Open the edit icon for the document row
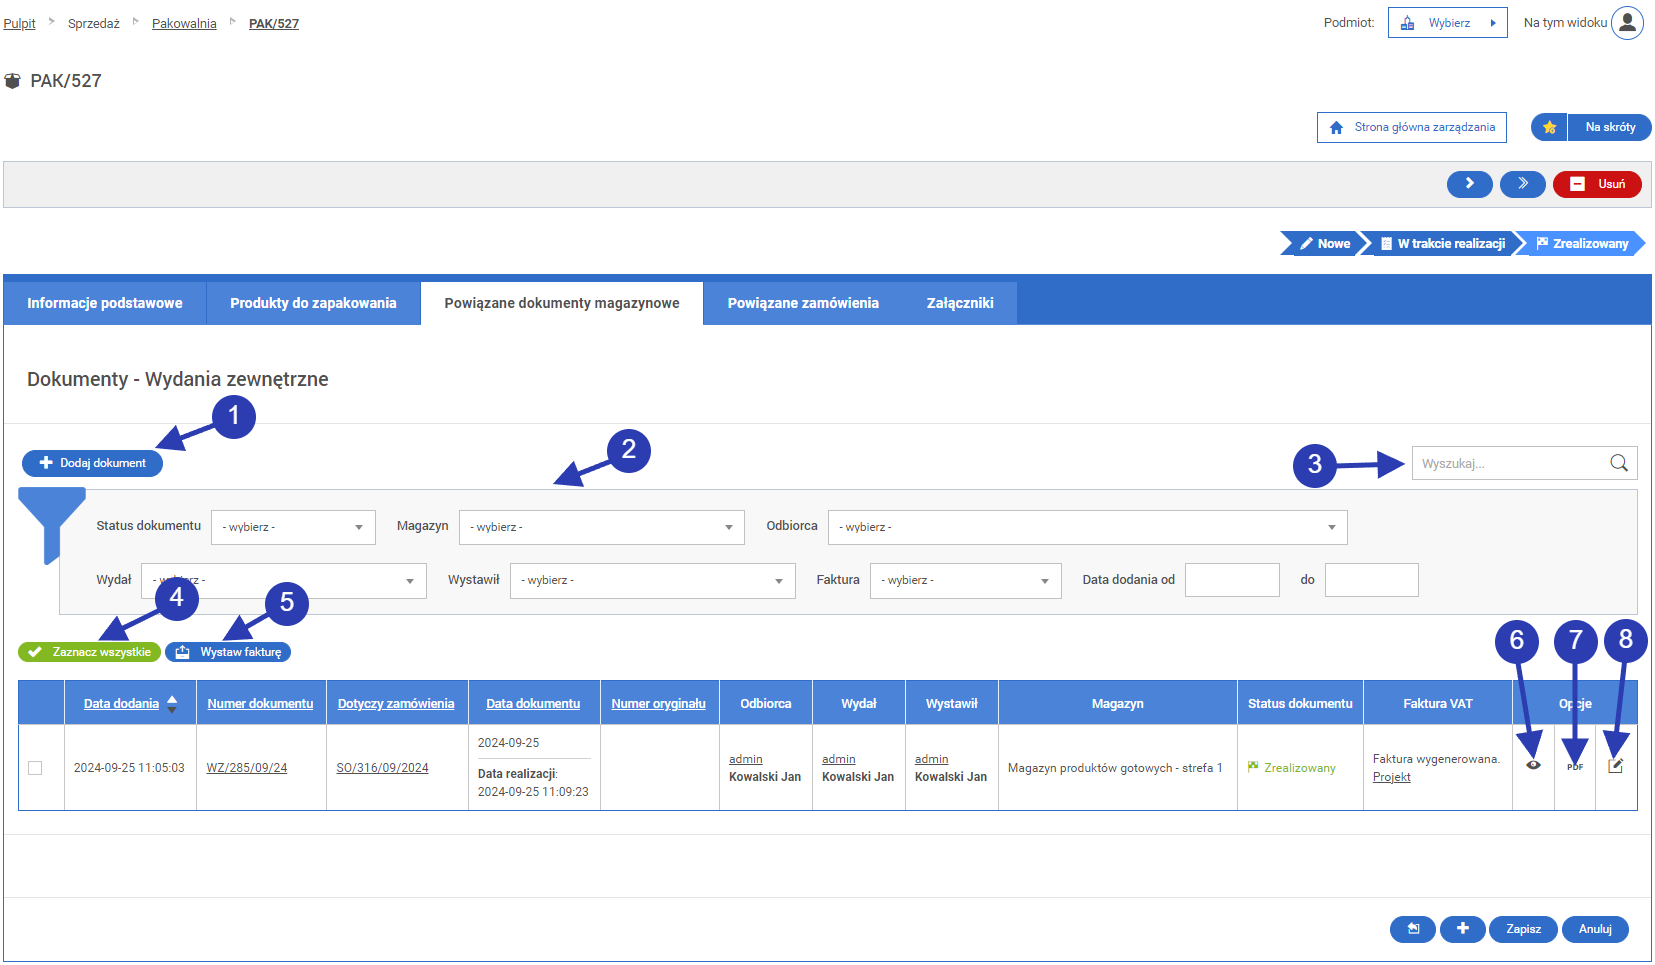The height and width of the screenshot is (965, 1655). tap(1615, 765)
